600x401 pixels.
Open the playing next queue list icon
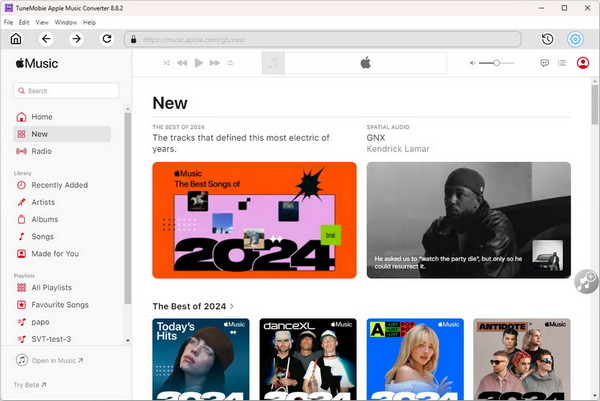click(x=562, y=63)
